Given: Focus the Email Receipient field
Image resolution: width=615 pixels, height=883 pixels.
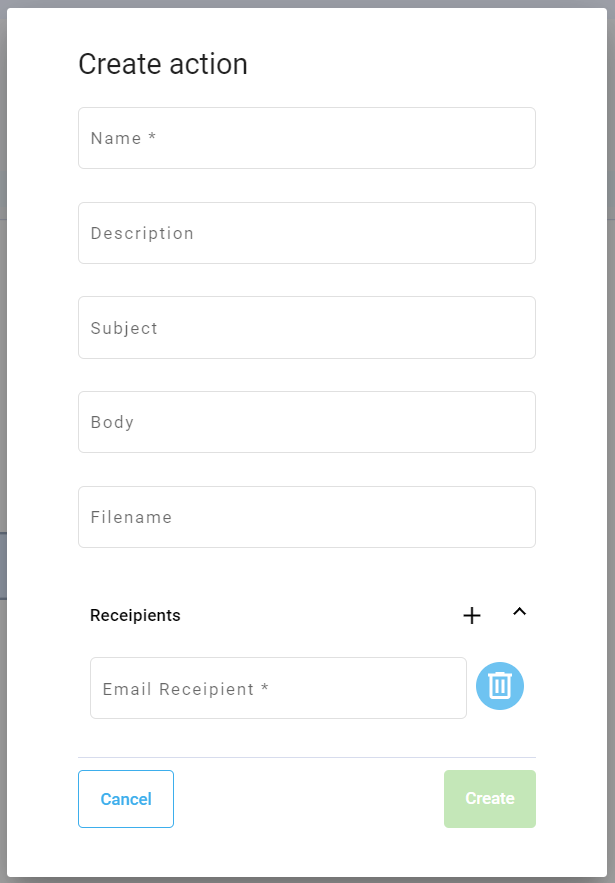Looking at the screenshot, I should click(278, 688).
